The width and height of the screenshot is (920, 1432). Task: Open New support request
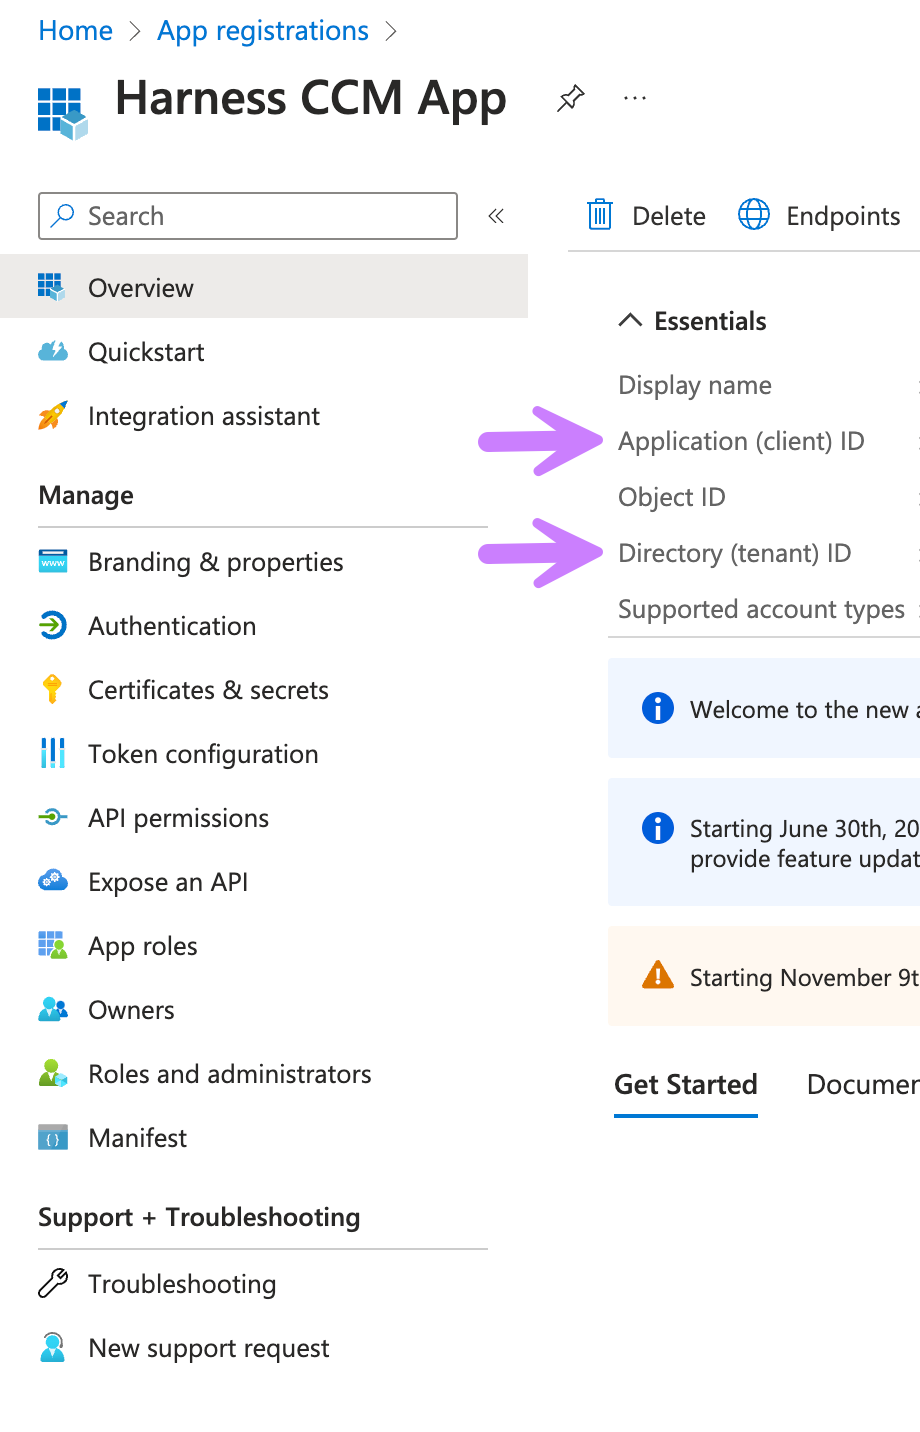pos(209,1348)
